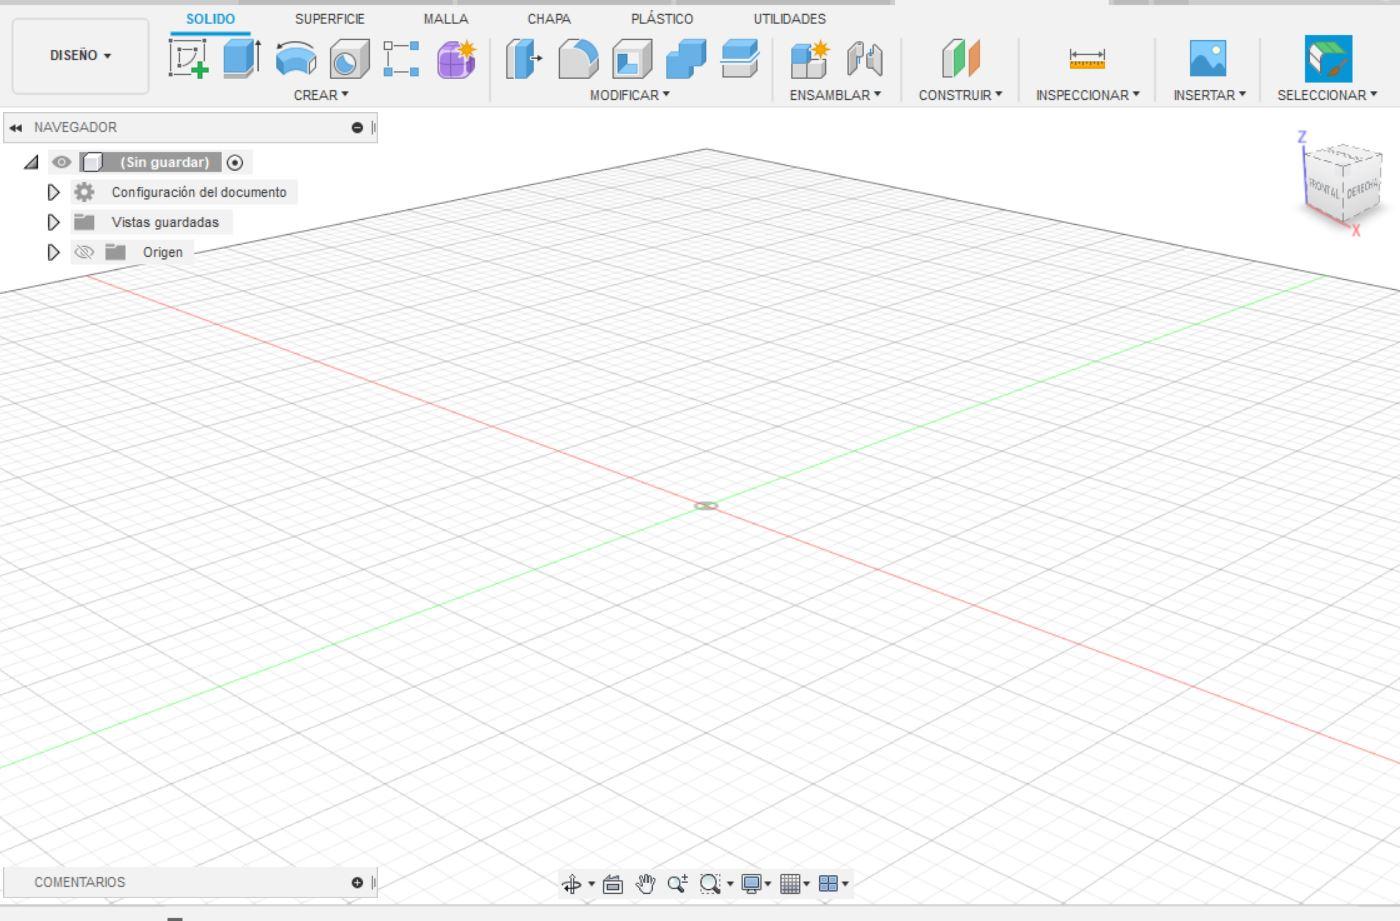Select the Fillet tool
This screenshot has height=921, width=1400.
pos(578,59)
